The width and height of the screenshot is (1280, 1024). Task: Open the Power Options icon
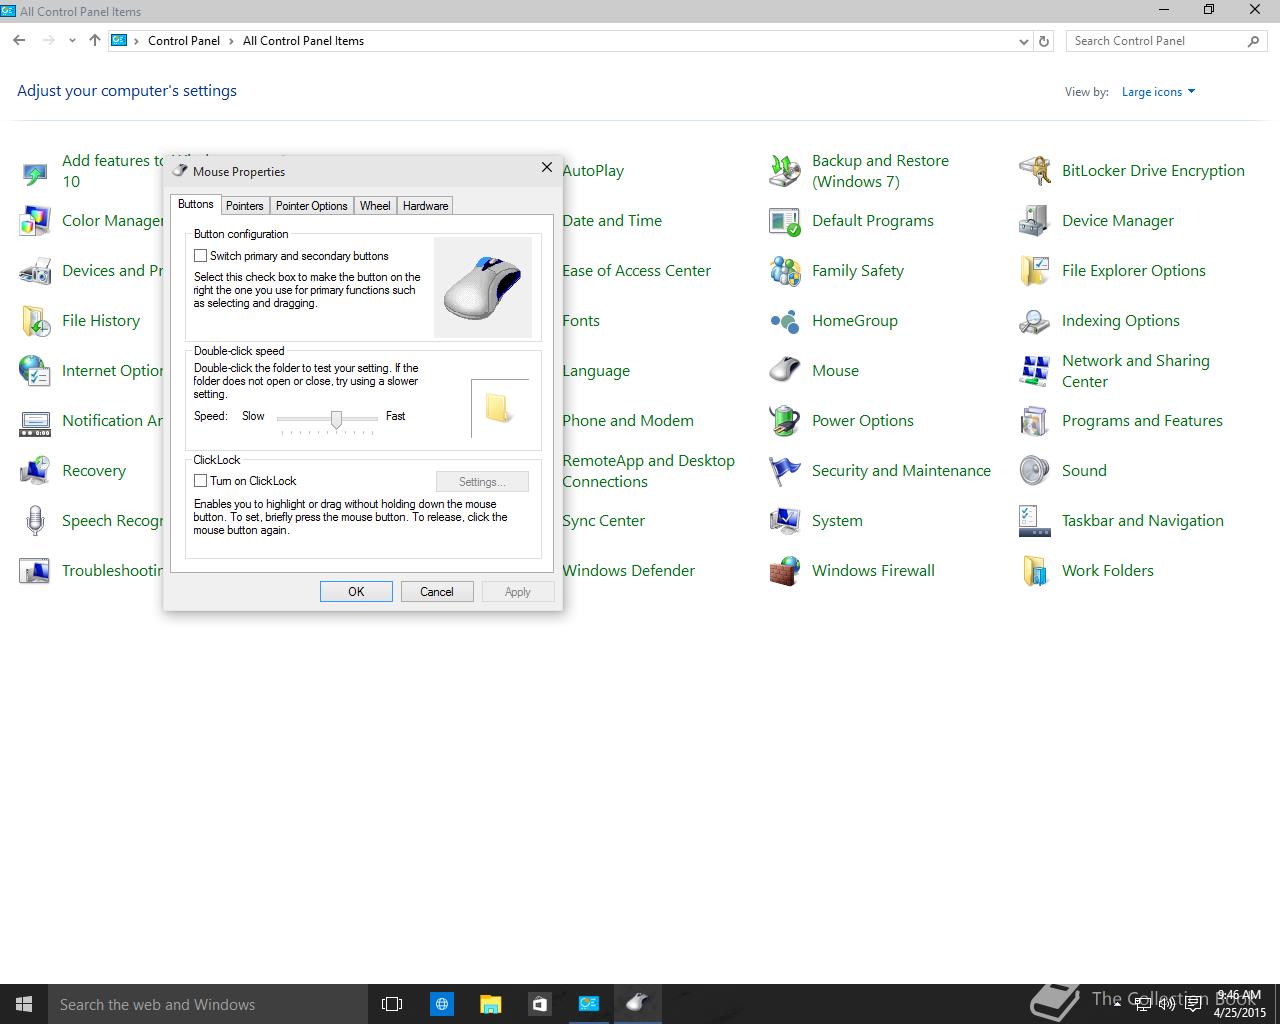pyautogui.click(x=785, y=421)
